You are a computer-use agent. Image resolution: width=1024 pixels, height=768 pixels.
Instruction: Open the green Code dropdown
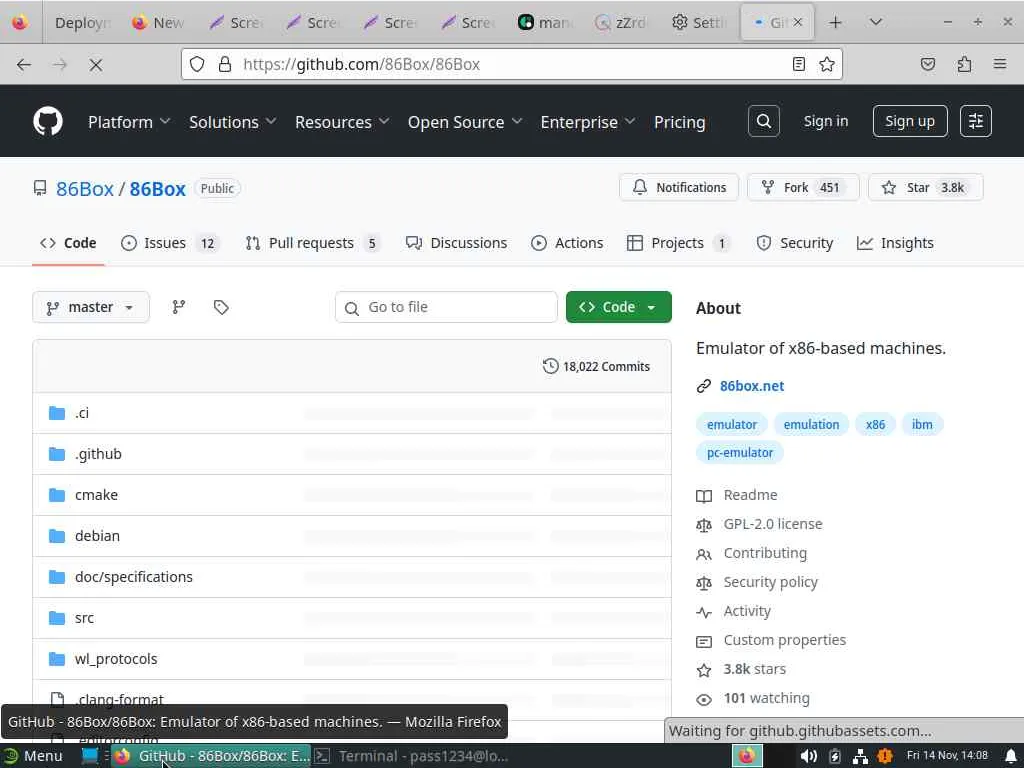pos(618,307)
